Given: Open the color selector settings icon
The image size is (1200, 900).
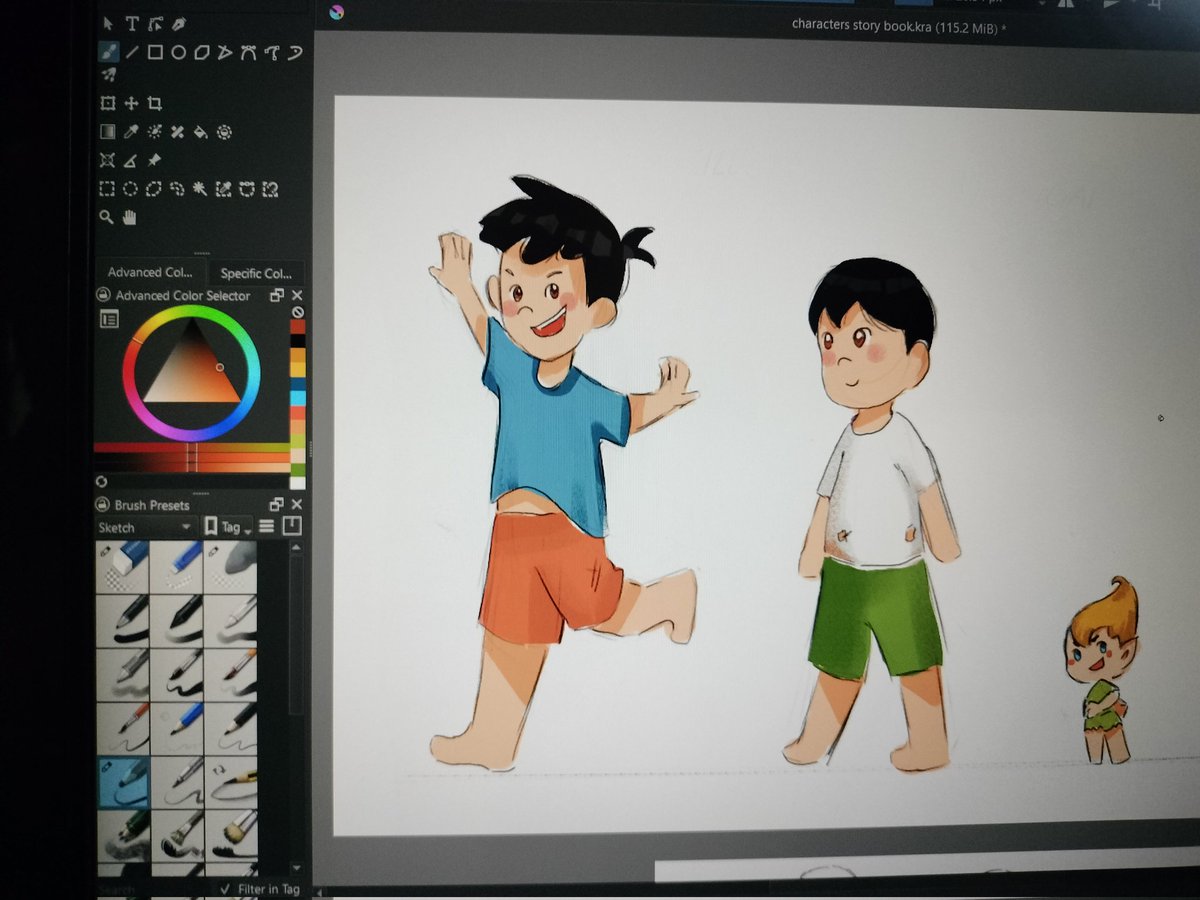Looking at the screenshot, I should [110, 319].
